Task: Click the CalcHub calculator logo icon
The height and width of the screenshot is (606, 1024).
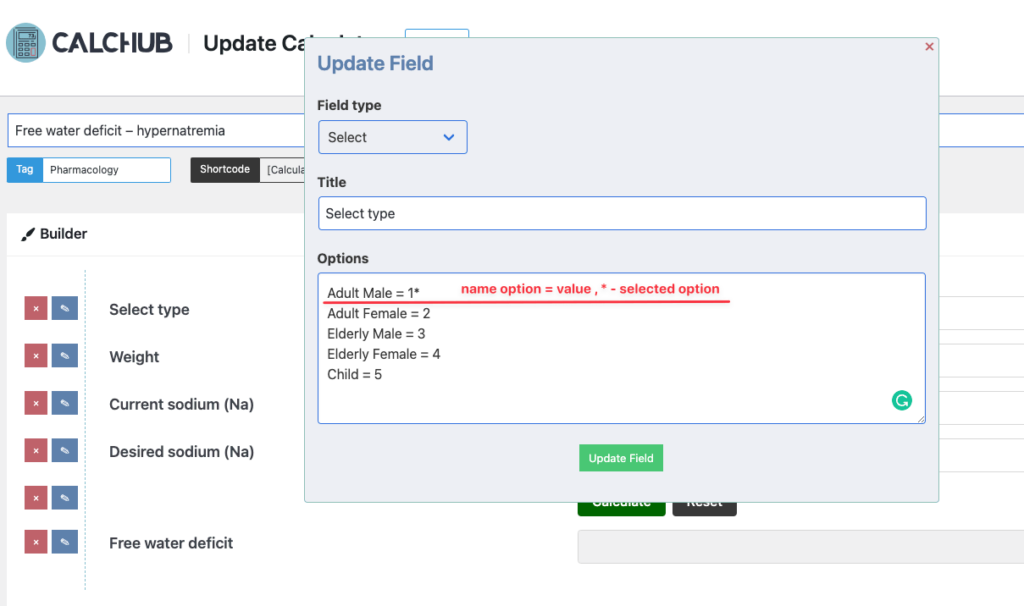Action: click(x=26, y=42)
